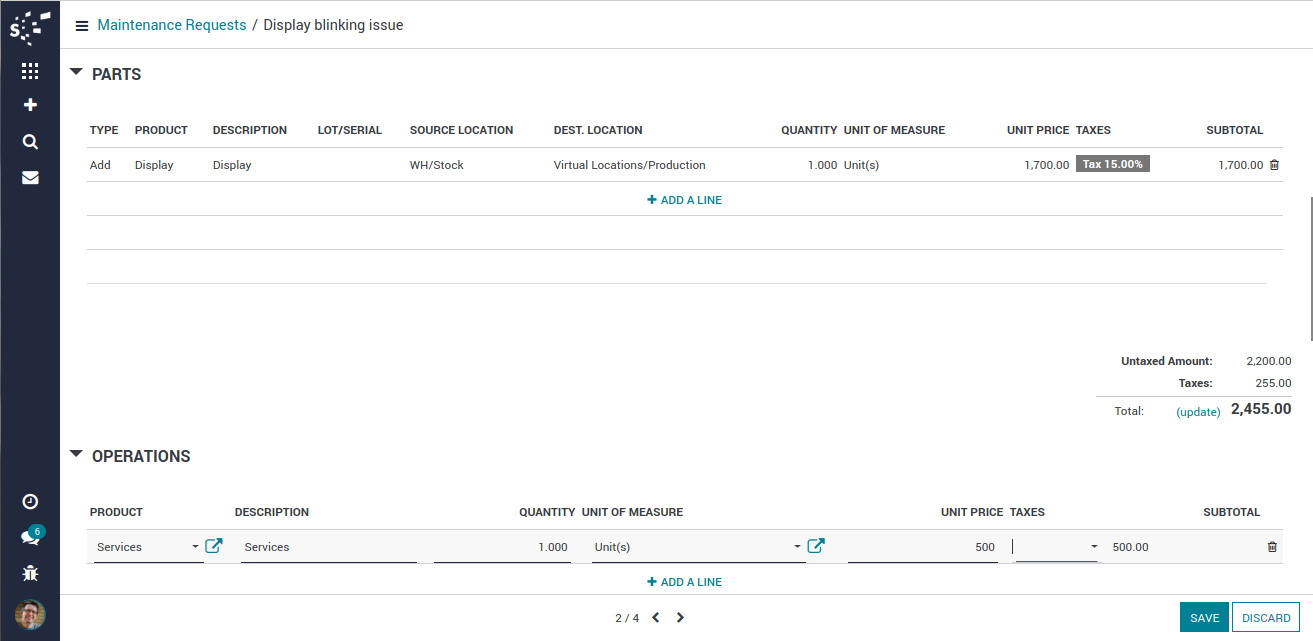The height and width of the screenshot is (641, 1313).
Task: Click the Save button
Action: pos(1204,618)
